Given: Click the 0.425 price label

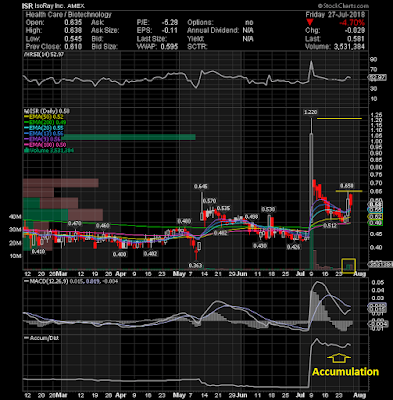Looking at the screenshot, I should [x=294, y=247].
